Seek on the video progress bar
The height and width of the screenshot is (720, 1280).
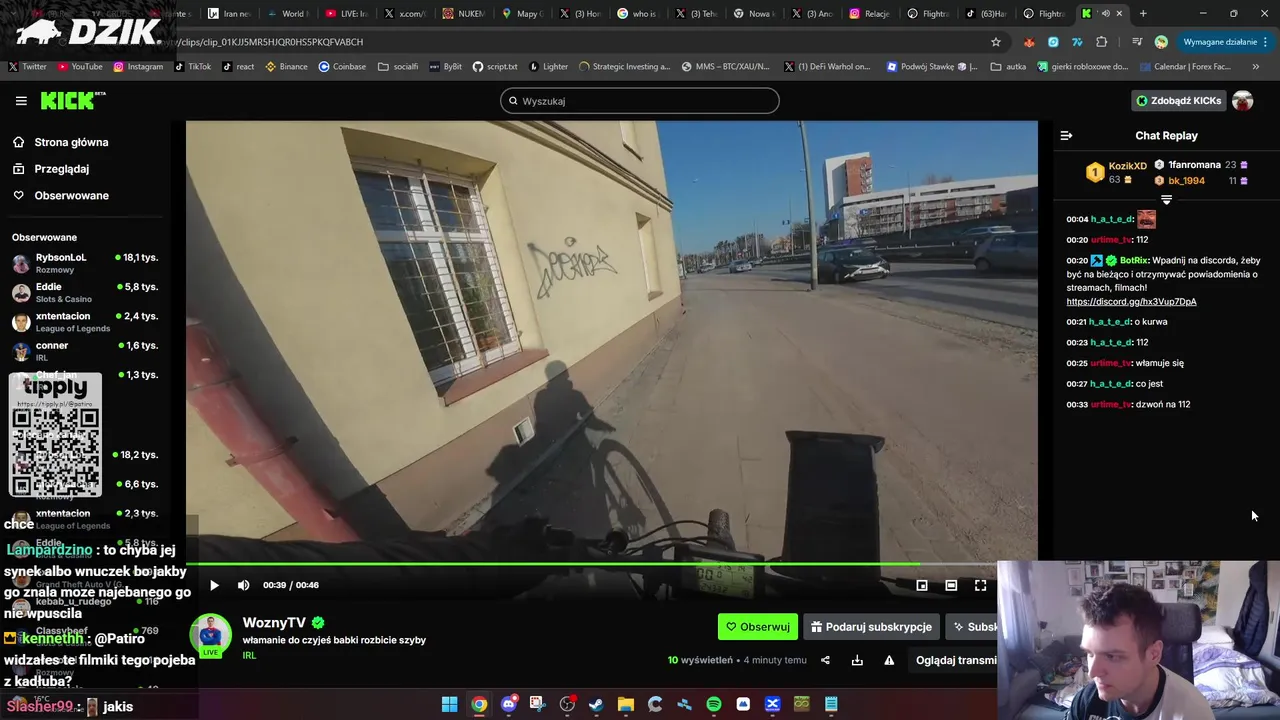click(611, 564)
